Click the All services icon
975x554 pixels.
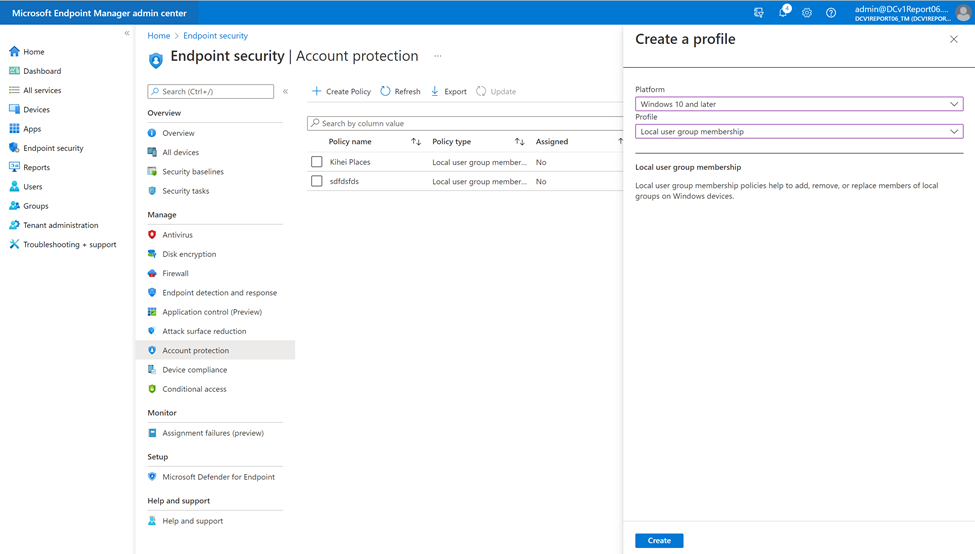14,90
